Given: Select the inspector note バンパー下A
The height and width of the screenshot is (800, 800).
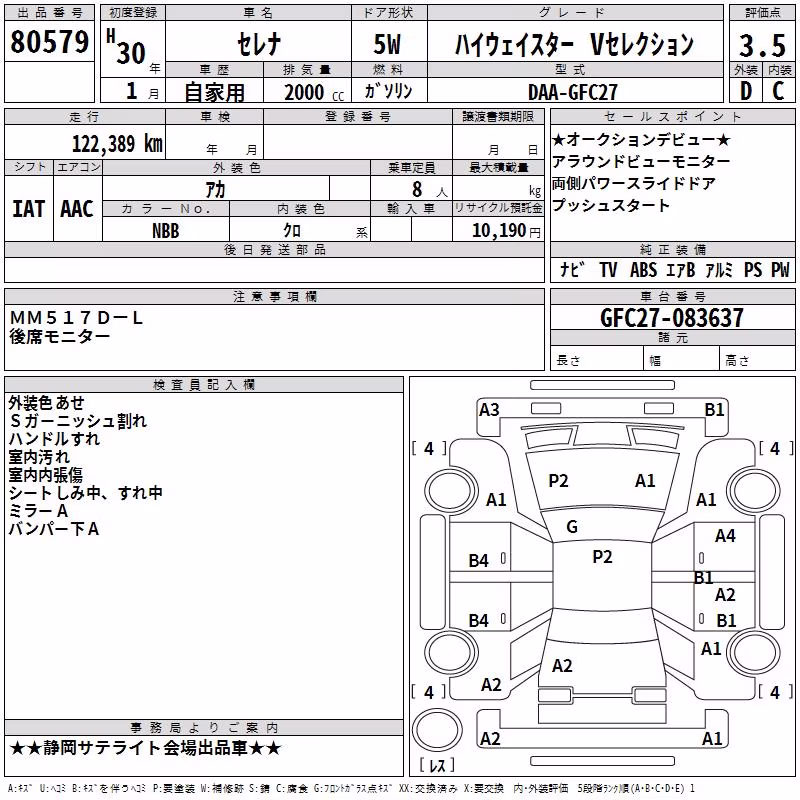Looking at the screenshot, I should tap(54, 529).
